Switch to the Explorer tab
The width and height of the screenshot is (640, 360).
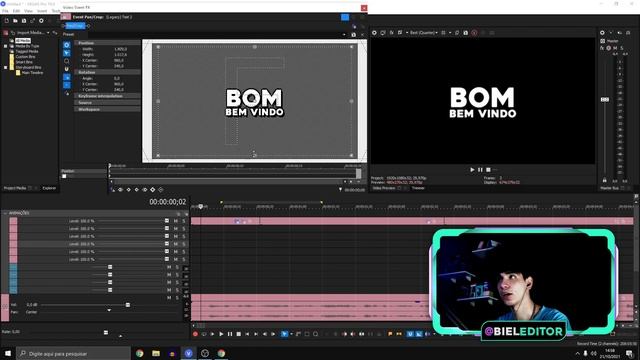coord(49,188)
